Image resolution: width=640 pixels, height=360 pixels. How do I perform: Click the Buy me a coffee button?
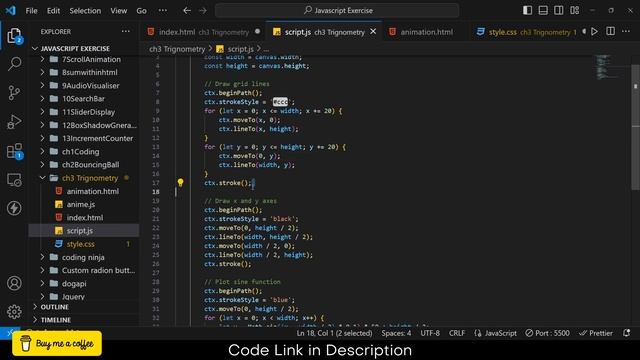57,343
